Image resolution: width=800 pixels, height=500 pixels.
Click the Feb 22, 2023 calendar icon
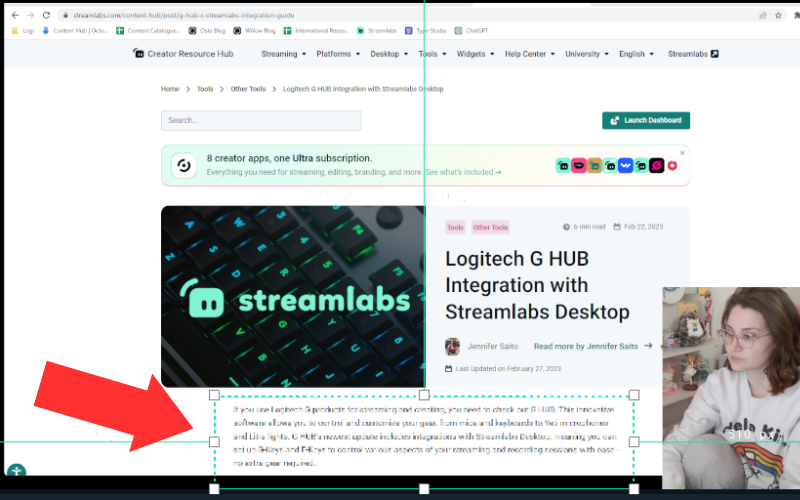[x=617, y=227]
